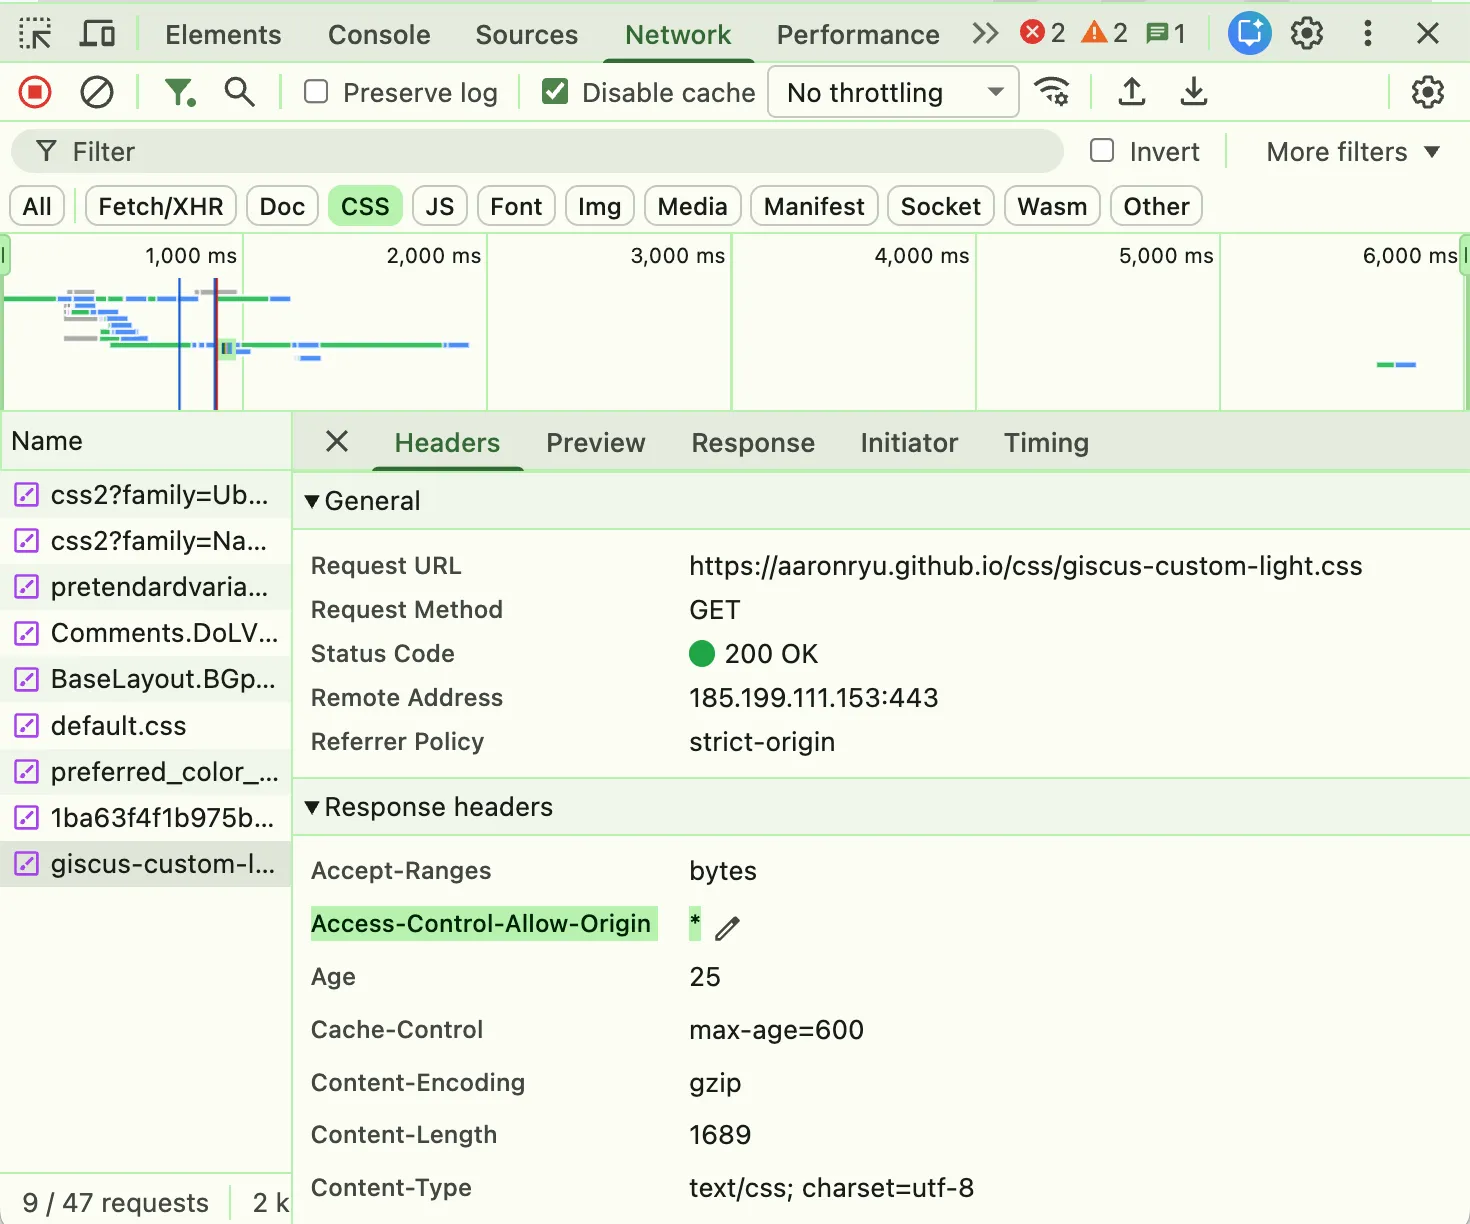Click the Name column header

point(146,441)
